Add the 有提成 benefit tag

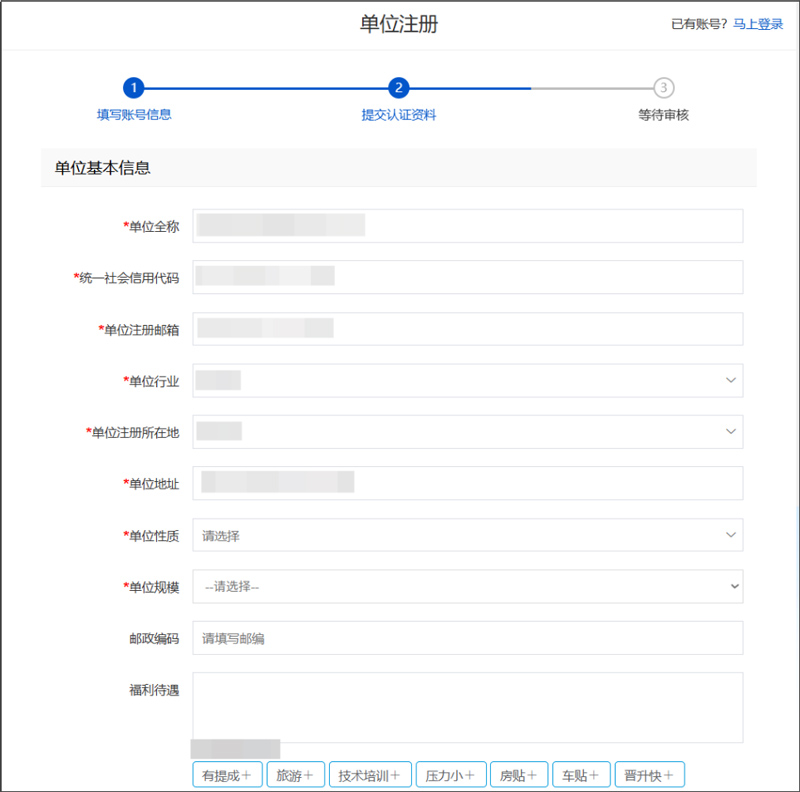coord(227,775)
